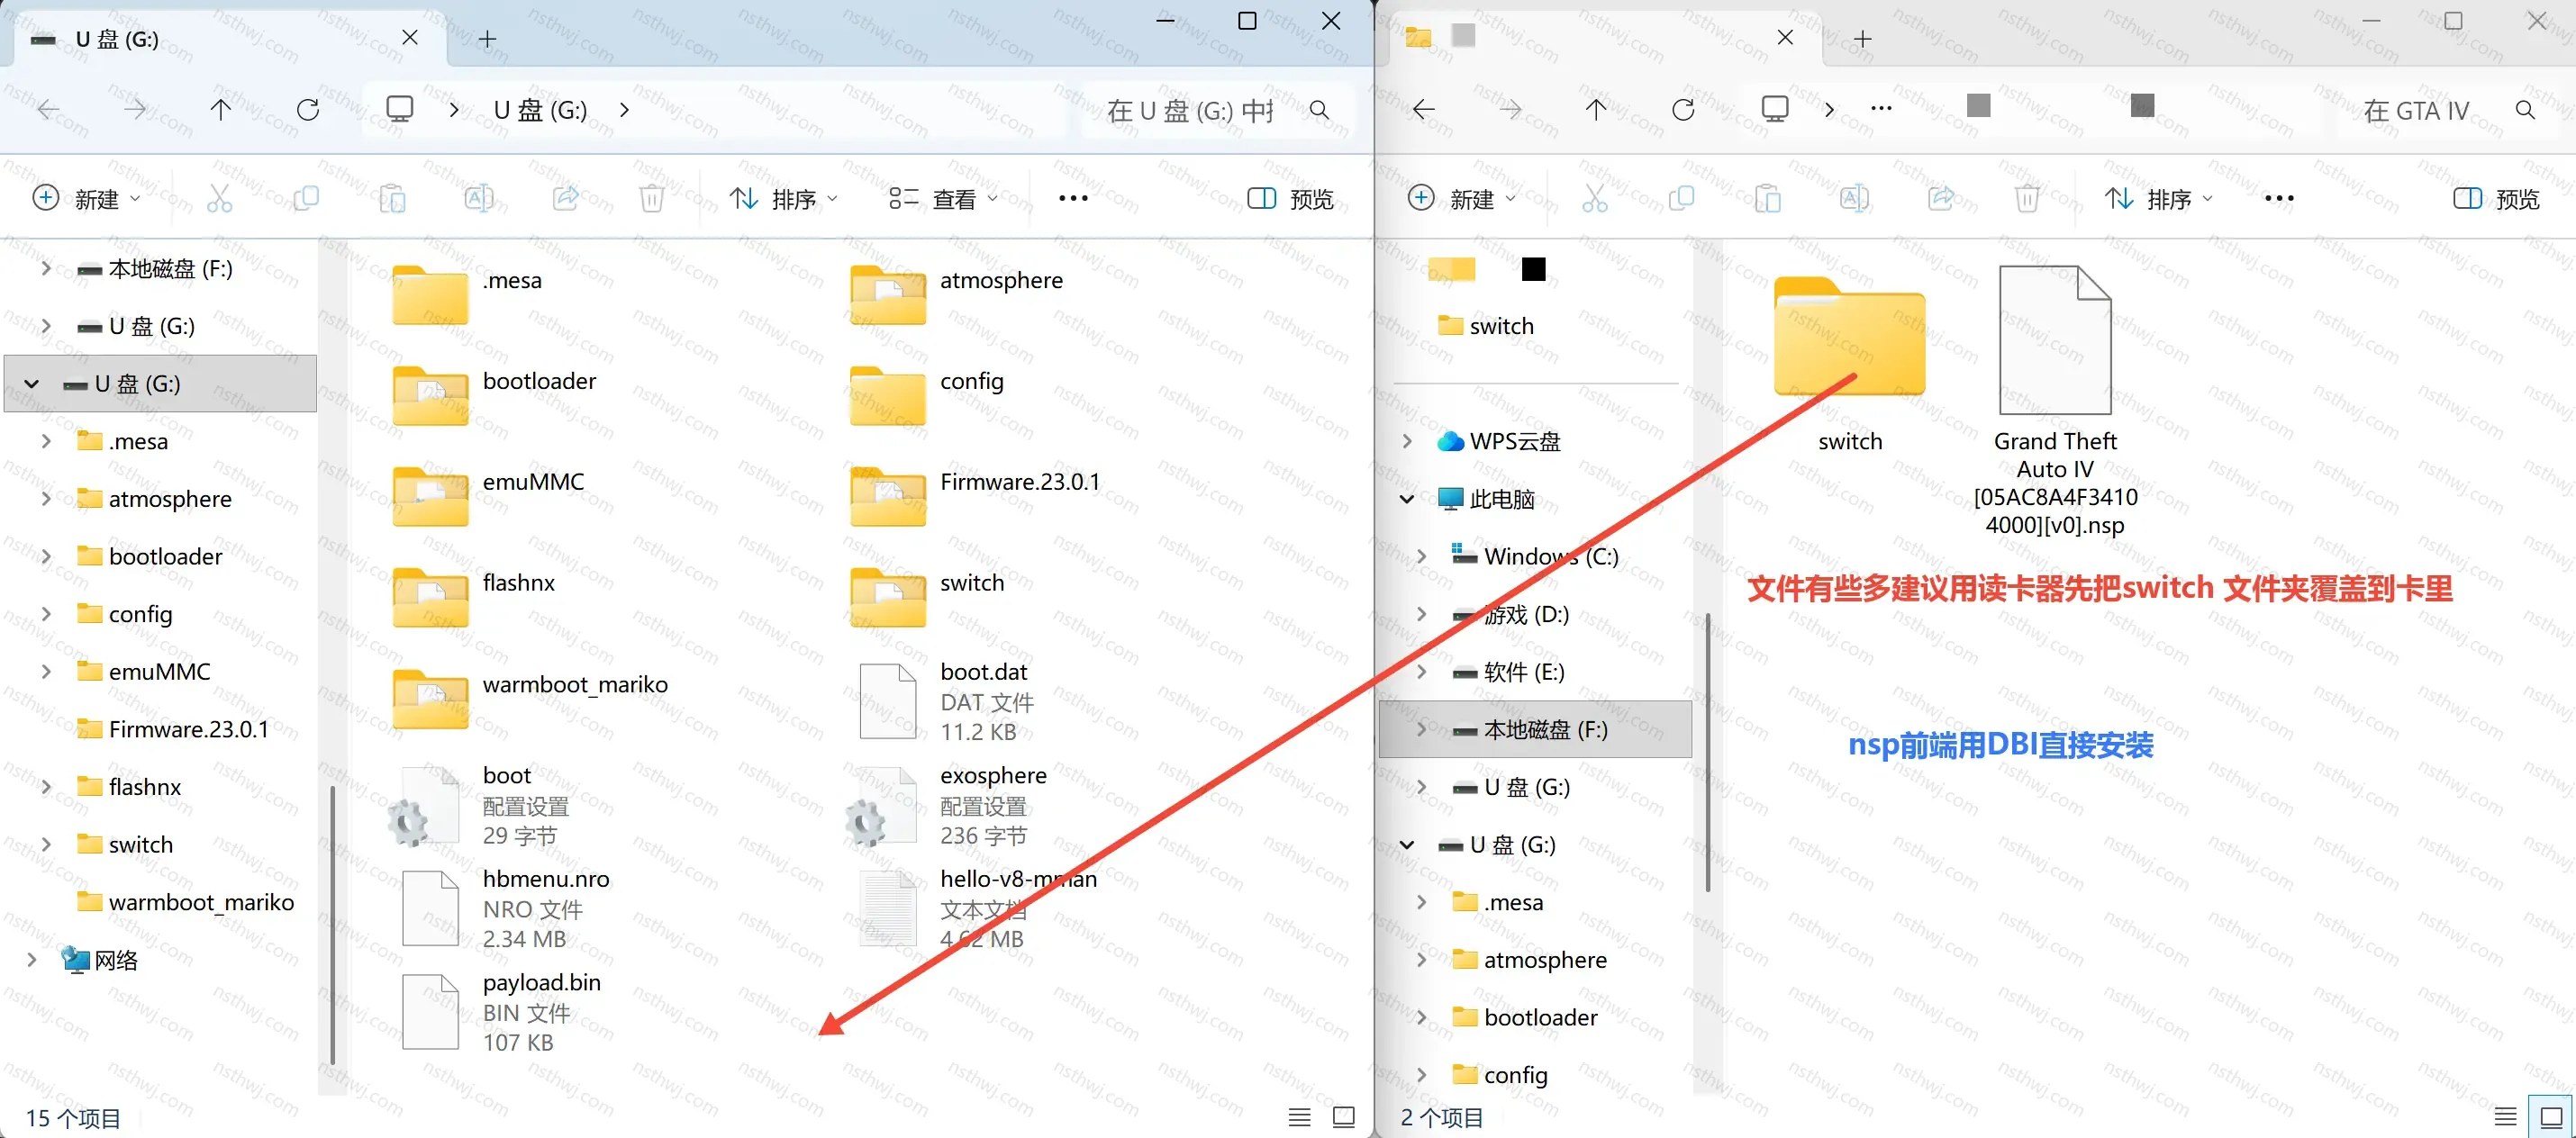Click Delete trash icon in right window
Image resolution: width=2576 pixels, height=1138 pixels.
click(2027, 198)
